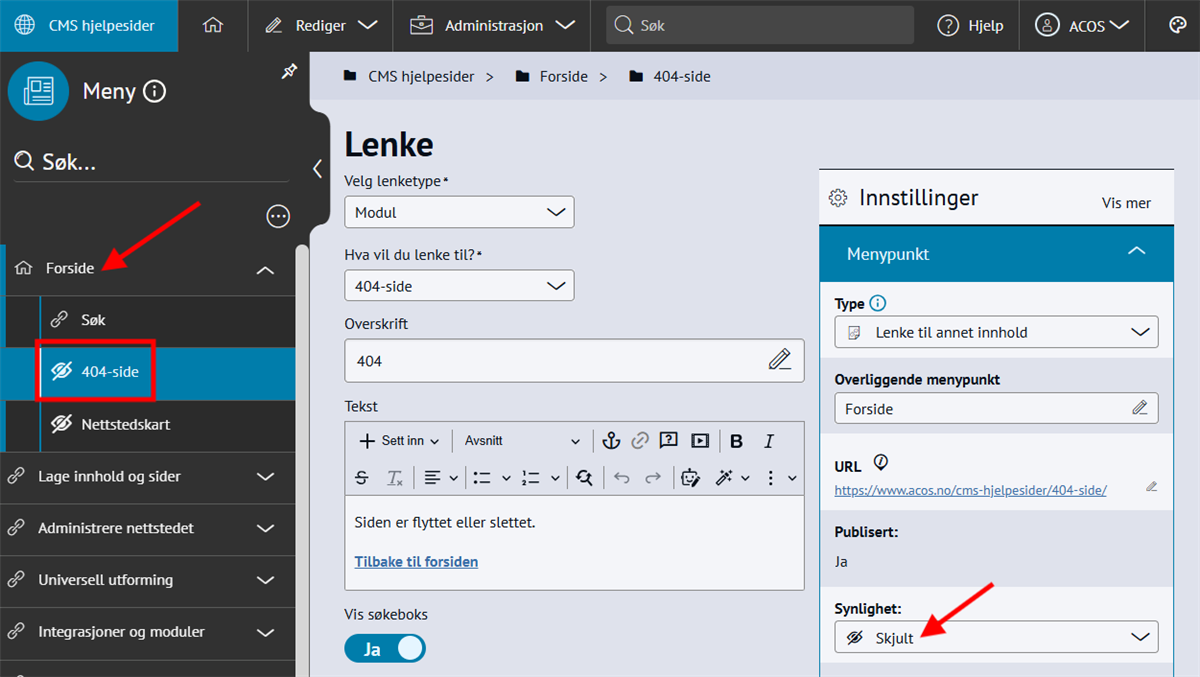Open the Velg lenketype dropdown
Image resolution: width=1200 pixels, height=677 pixels.
click(459, 212)
